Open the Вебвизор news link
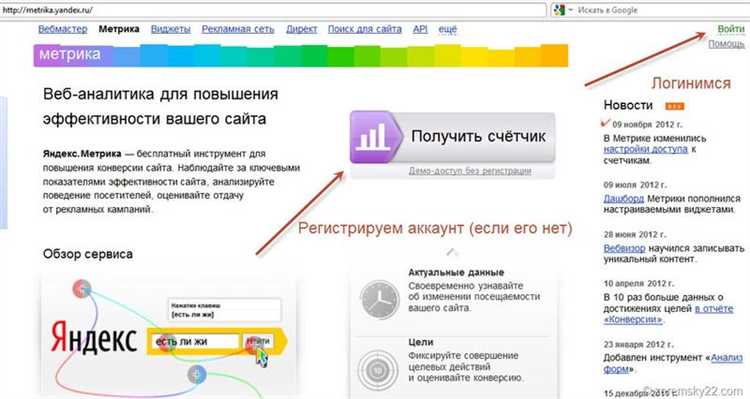This screenshot has height=399, width=750. pos(624,248)
